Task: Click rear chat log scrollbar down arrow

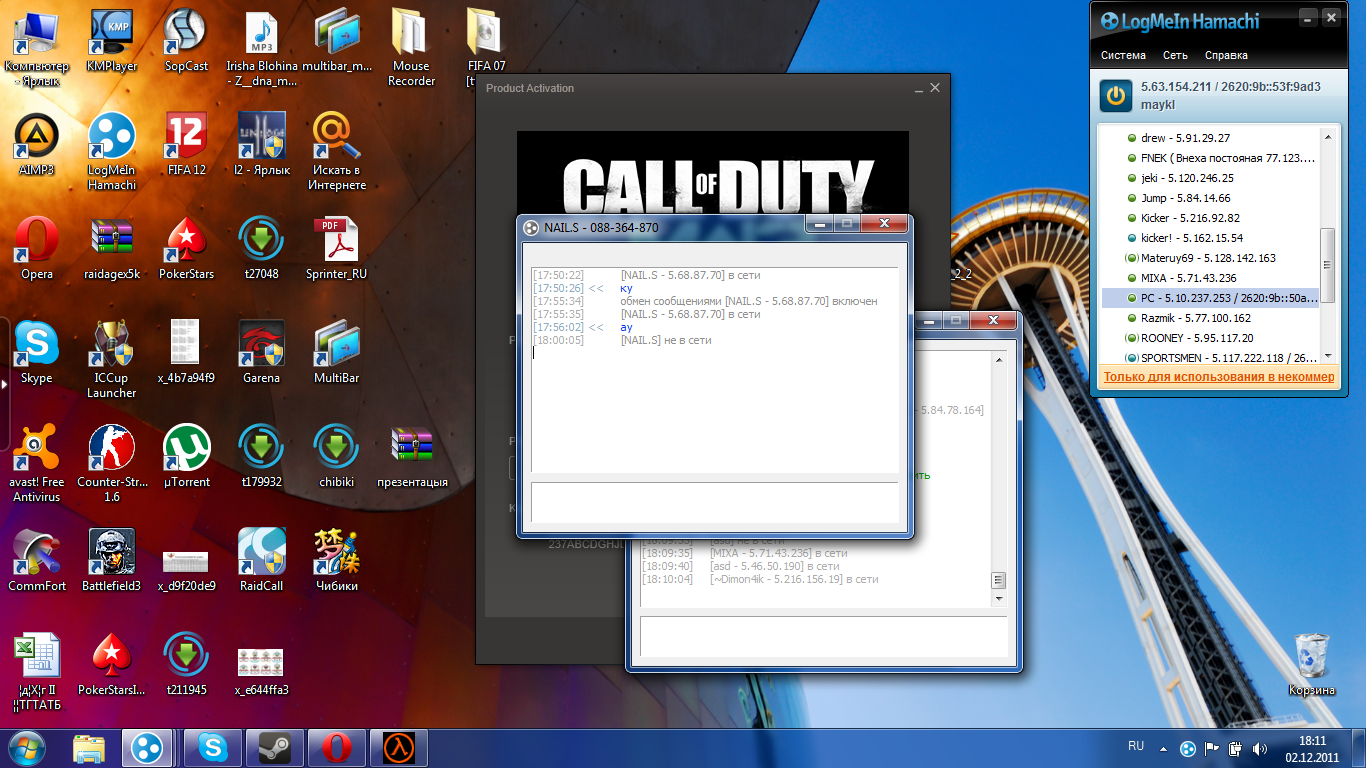Action: click(998, 598)
